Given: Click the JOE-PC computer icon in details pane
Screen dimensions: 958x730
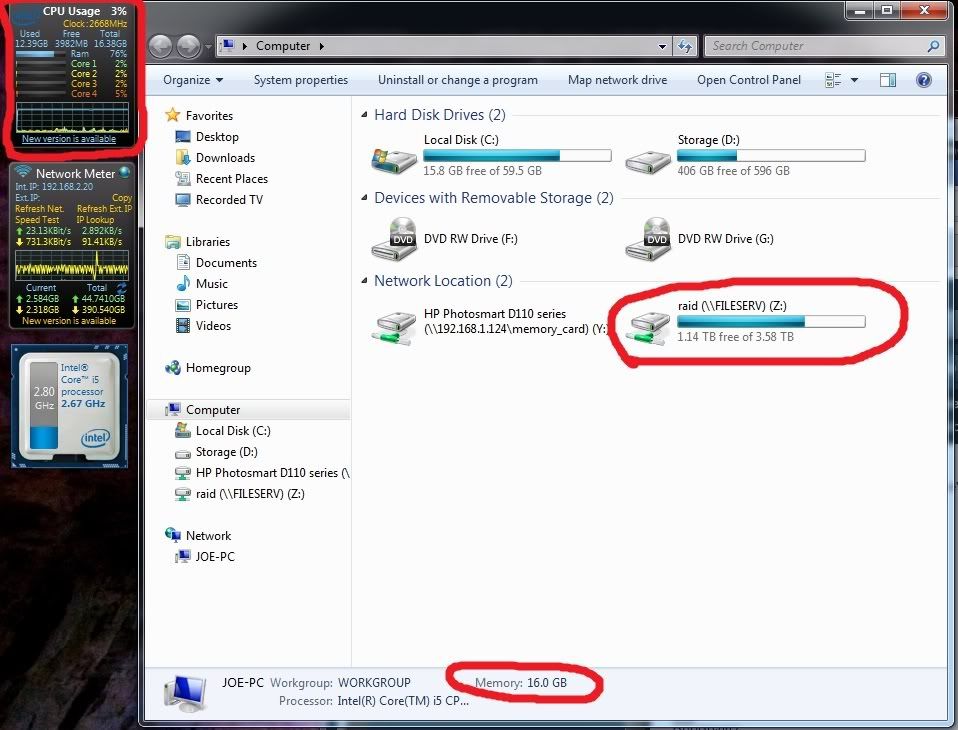Looking at the screenshot, I should click(x=185, y=694).
